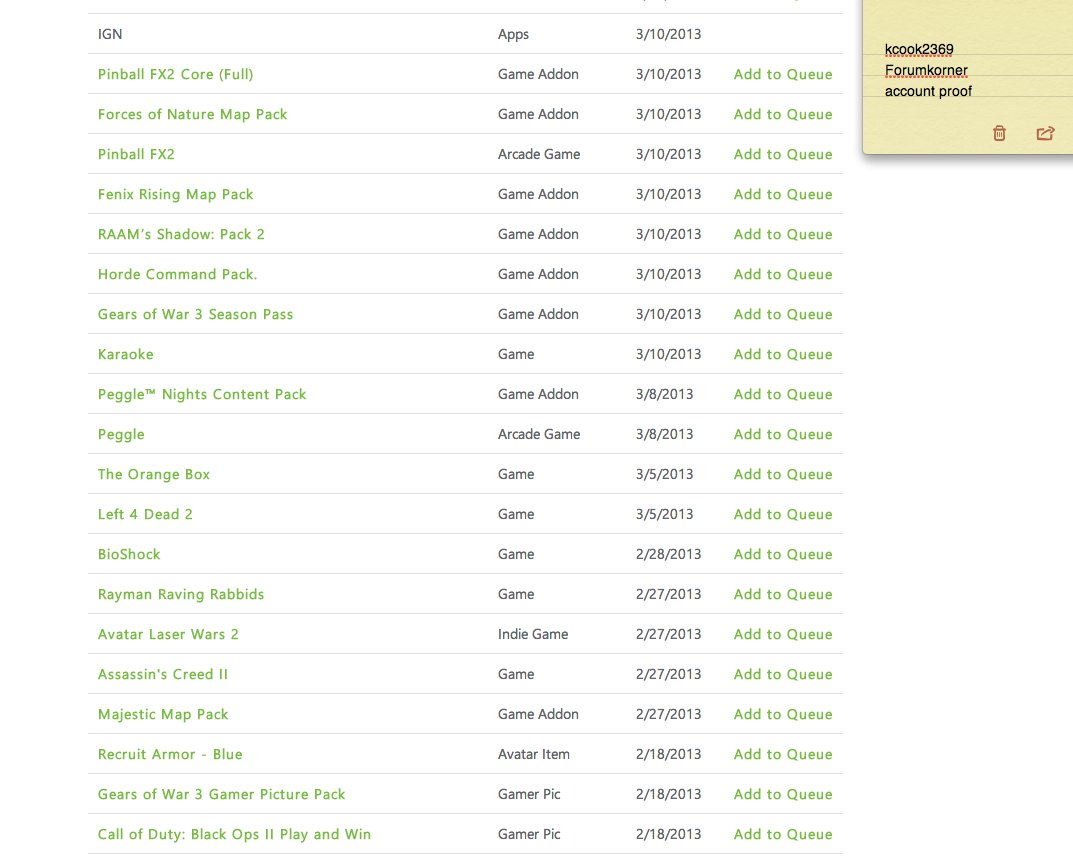Open Avatar Laser Wars 2 link
The height and width of the screenshot is (861, 1073).
[168, 634]
